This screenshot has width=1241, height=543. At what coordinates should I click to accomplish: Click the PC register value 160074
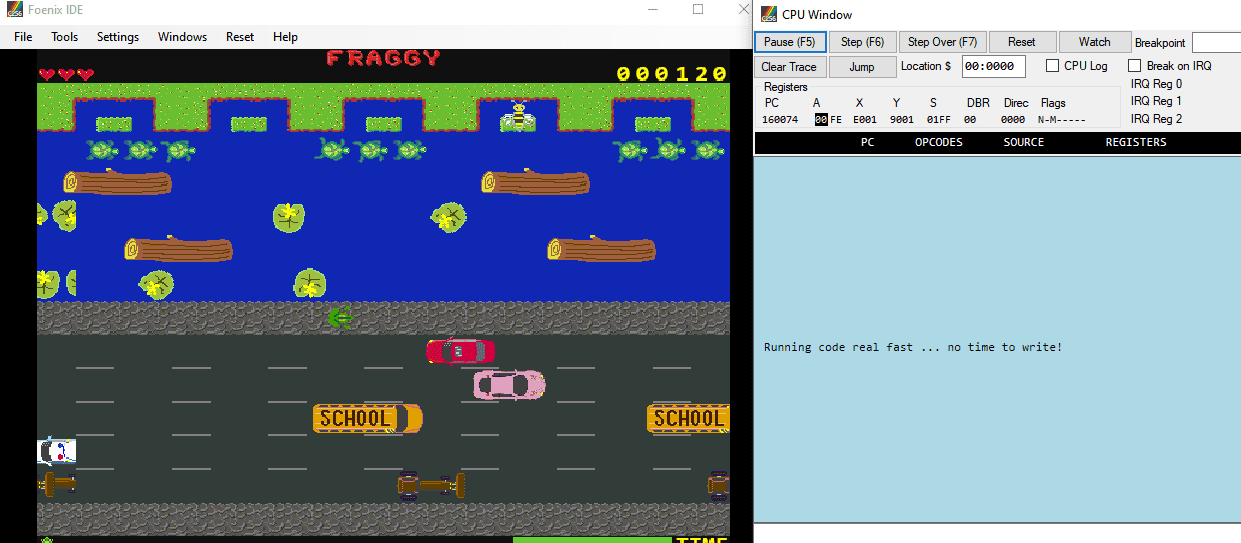(x=780, y=120)
